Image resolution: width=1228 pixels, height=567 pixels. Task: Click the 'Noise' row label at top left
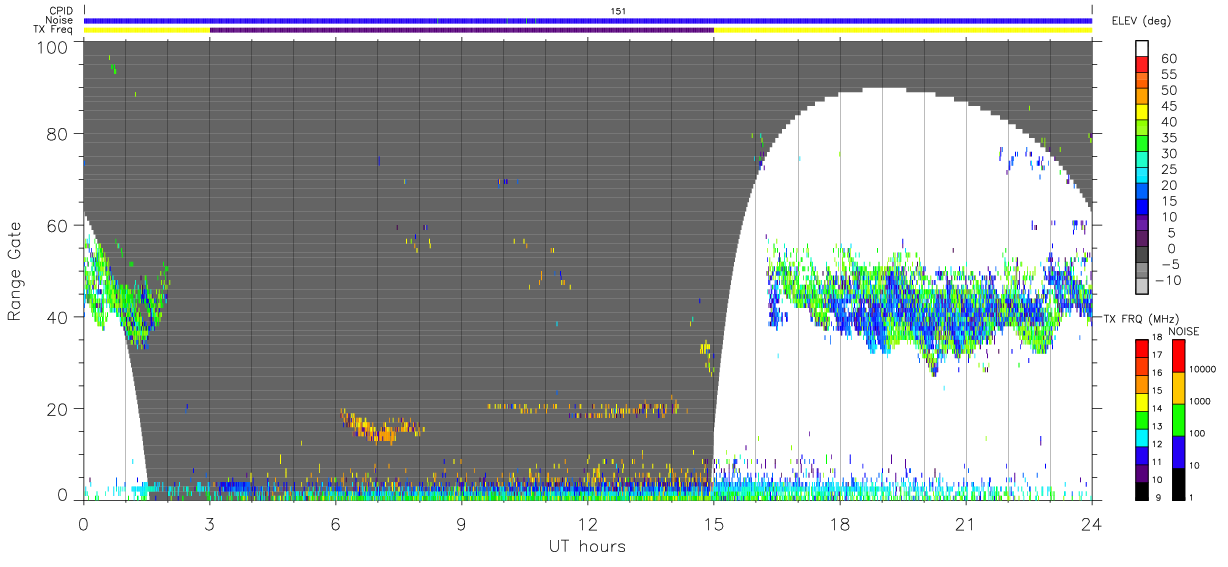point(60,20)
